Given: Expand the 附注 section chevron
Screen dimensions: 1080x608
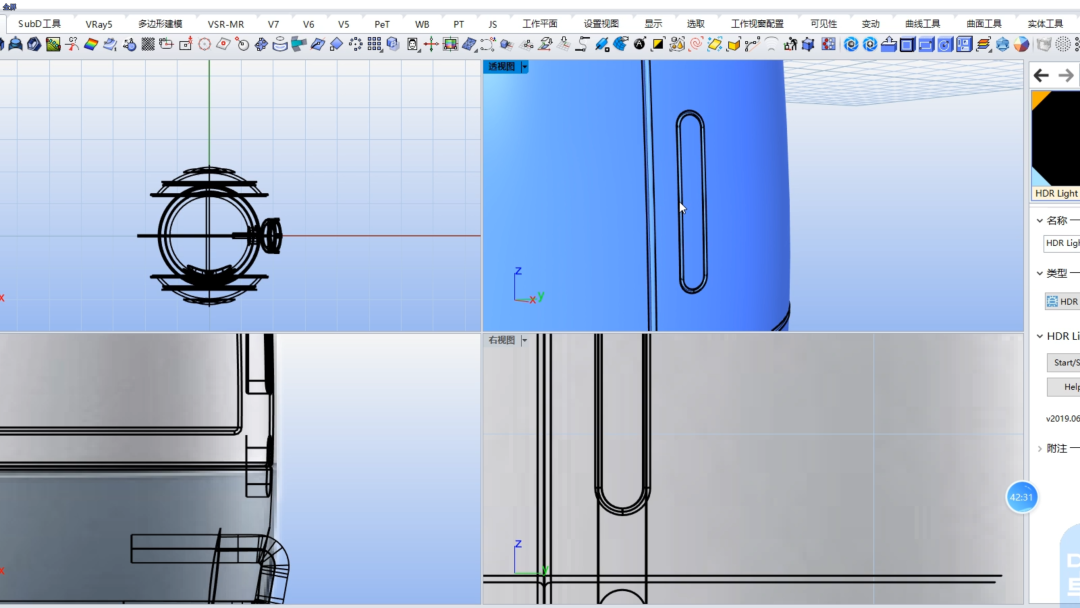Looking at the screenshot, I should point(1039,448).
